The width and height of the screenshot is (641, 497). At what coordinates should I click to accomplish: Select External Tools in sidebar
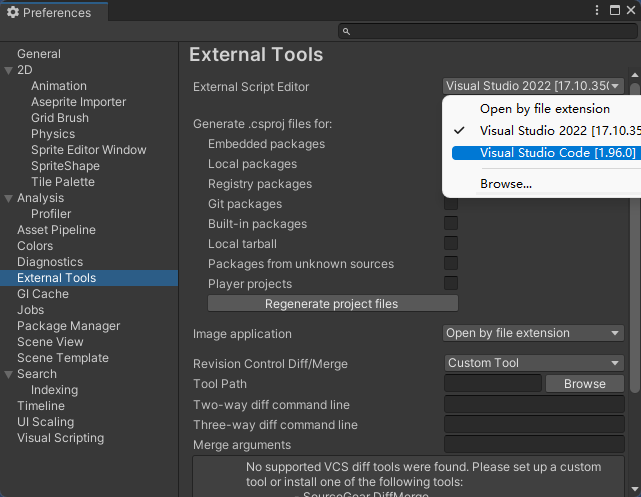(x=89, y=278)
